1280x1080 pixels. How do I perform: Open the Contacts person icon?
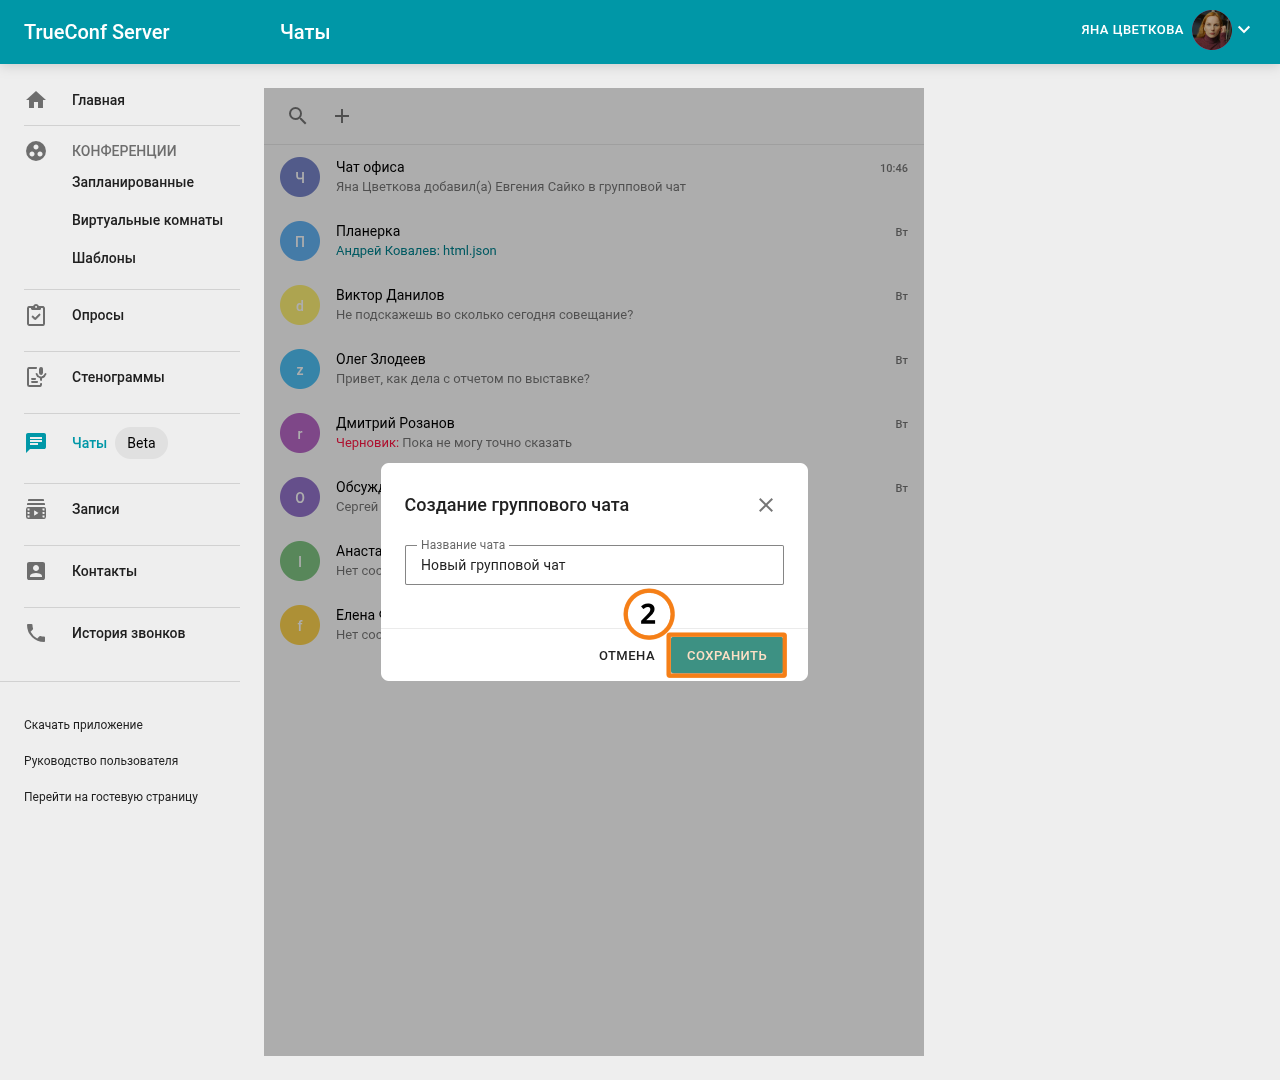[x=36, y=571]
